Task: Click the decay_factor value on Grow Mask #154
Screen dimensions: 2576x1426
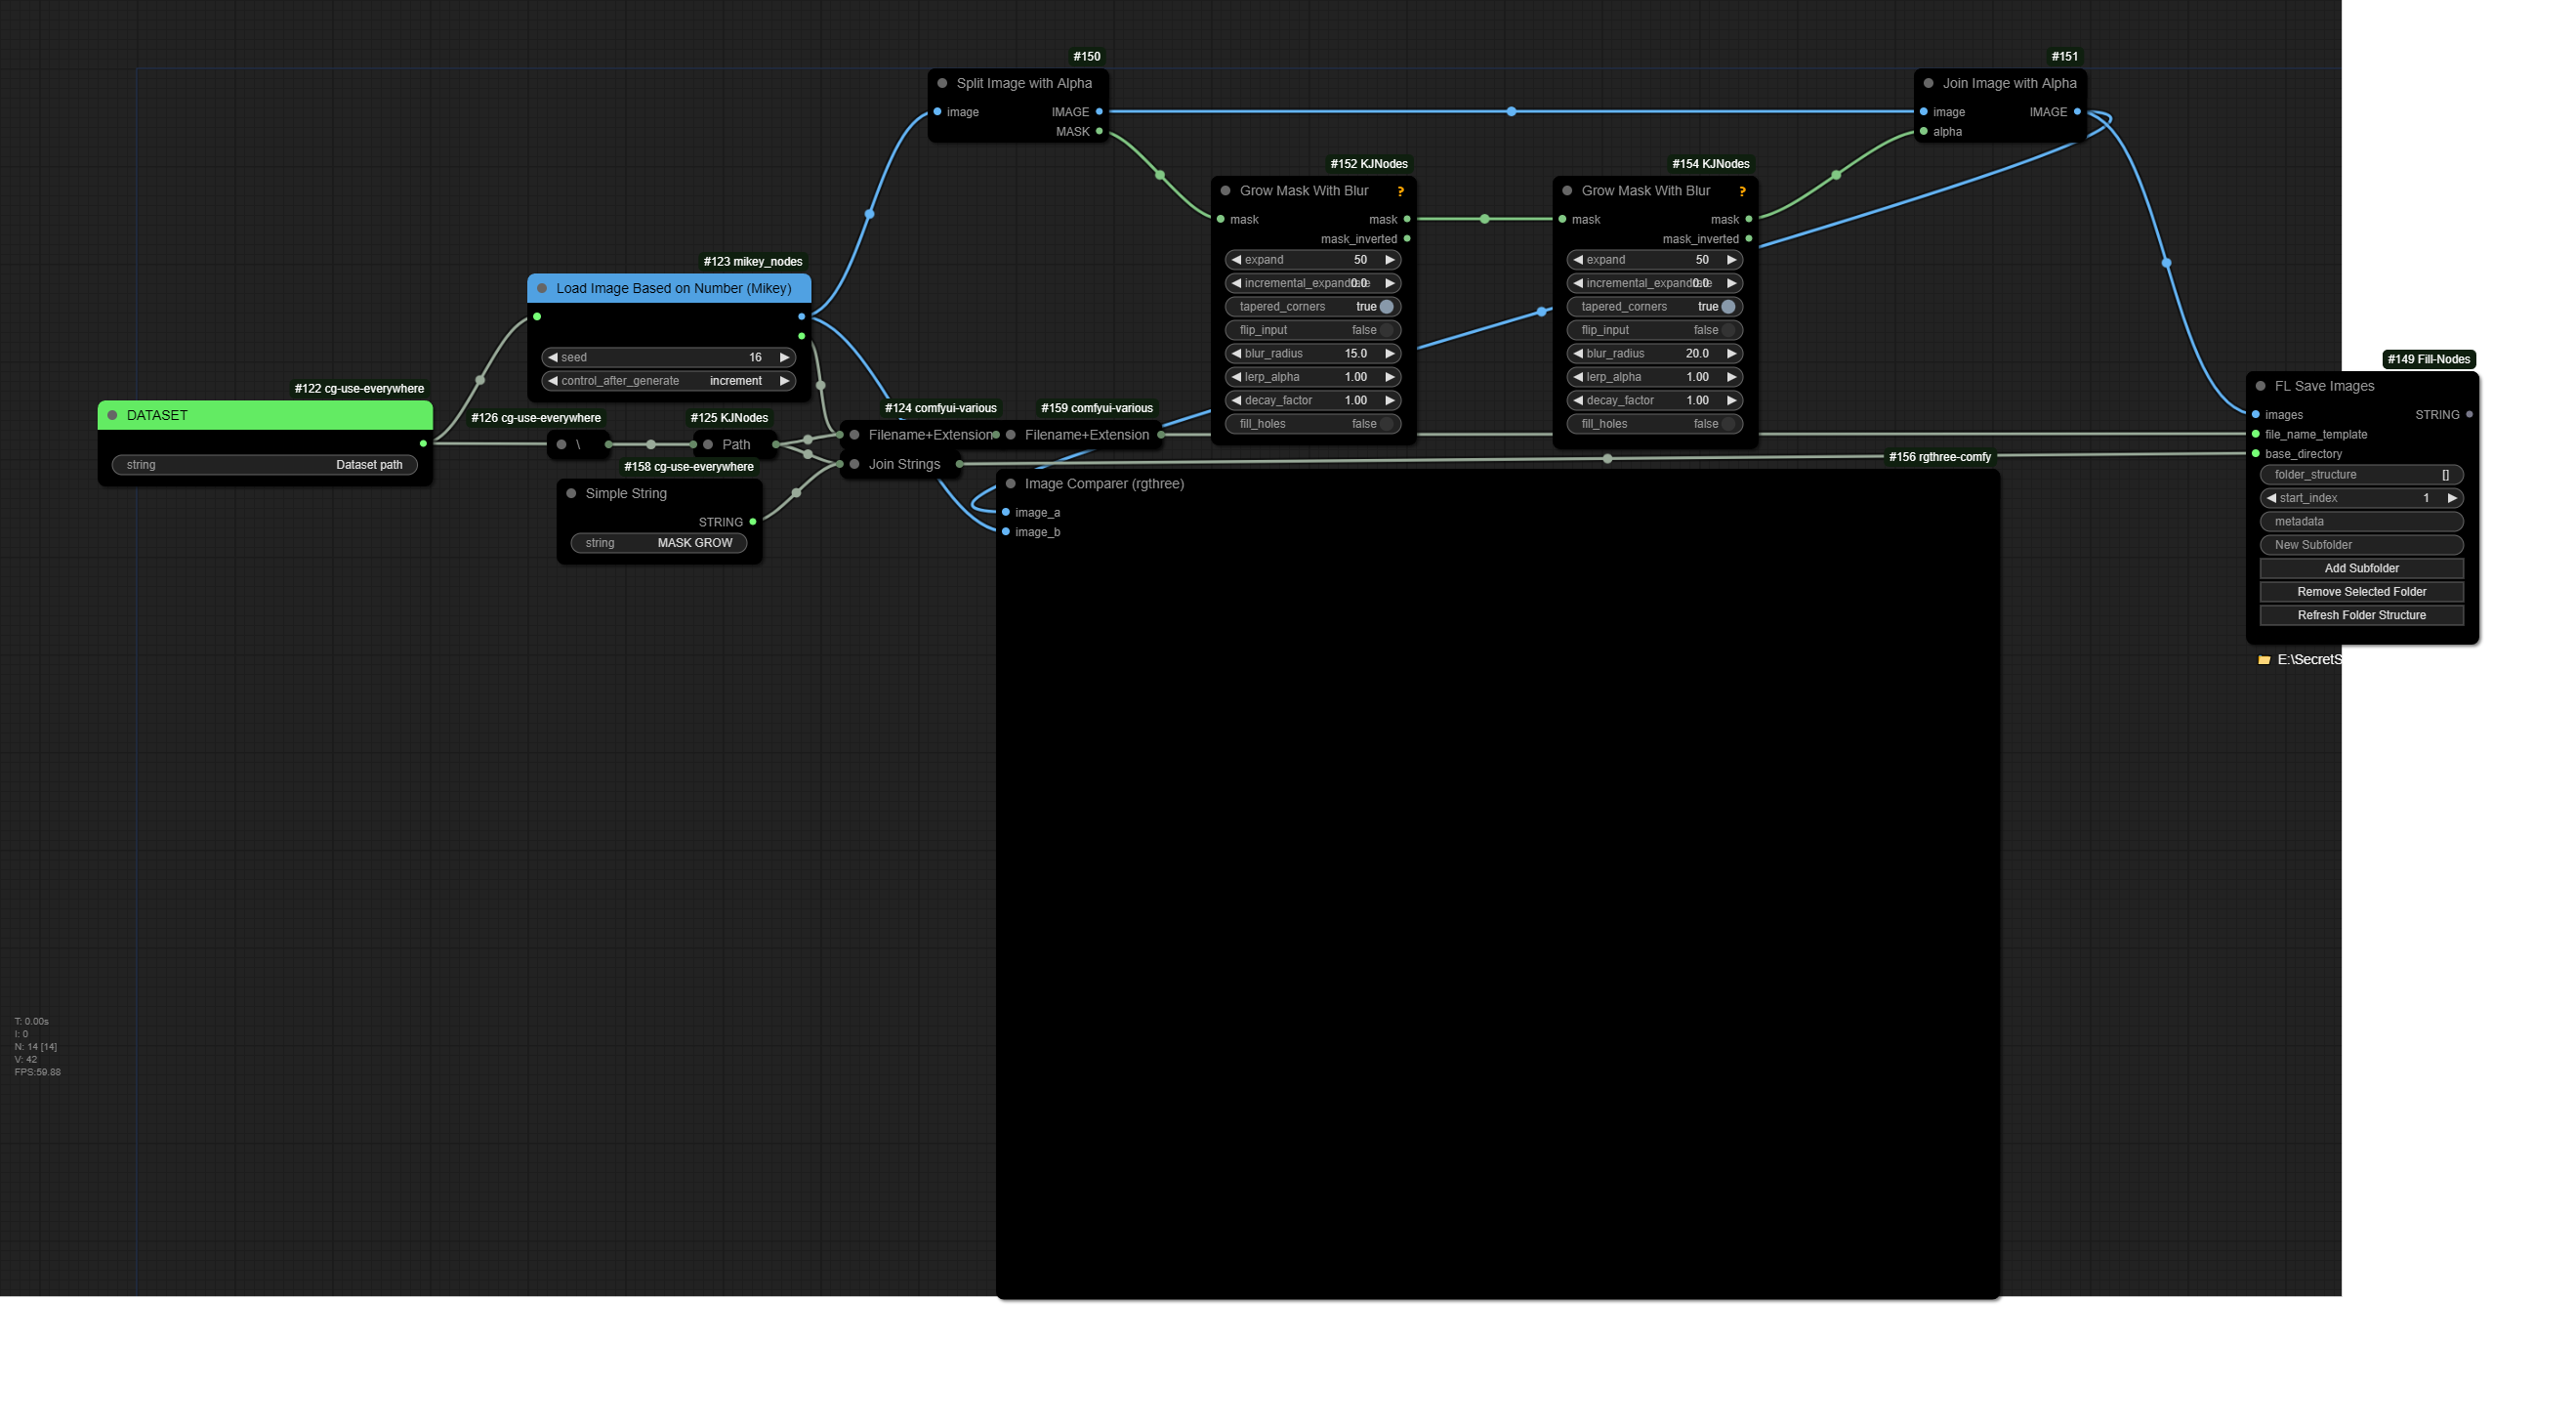Action: [x=1697, y=400]
